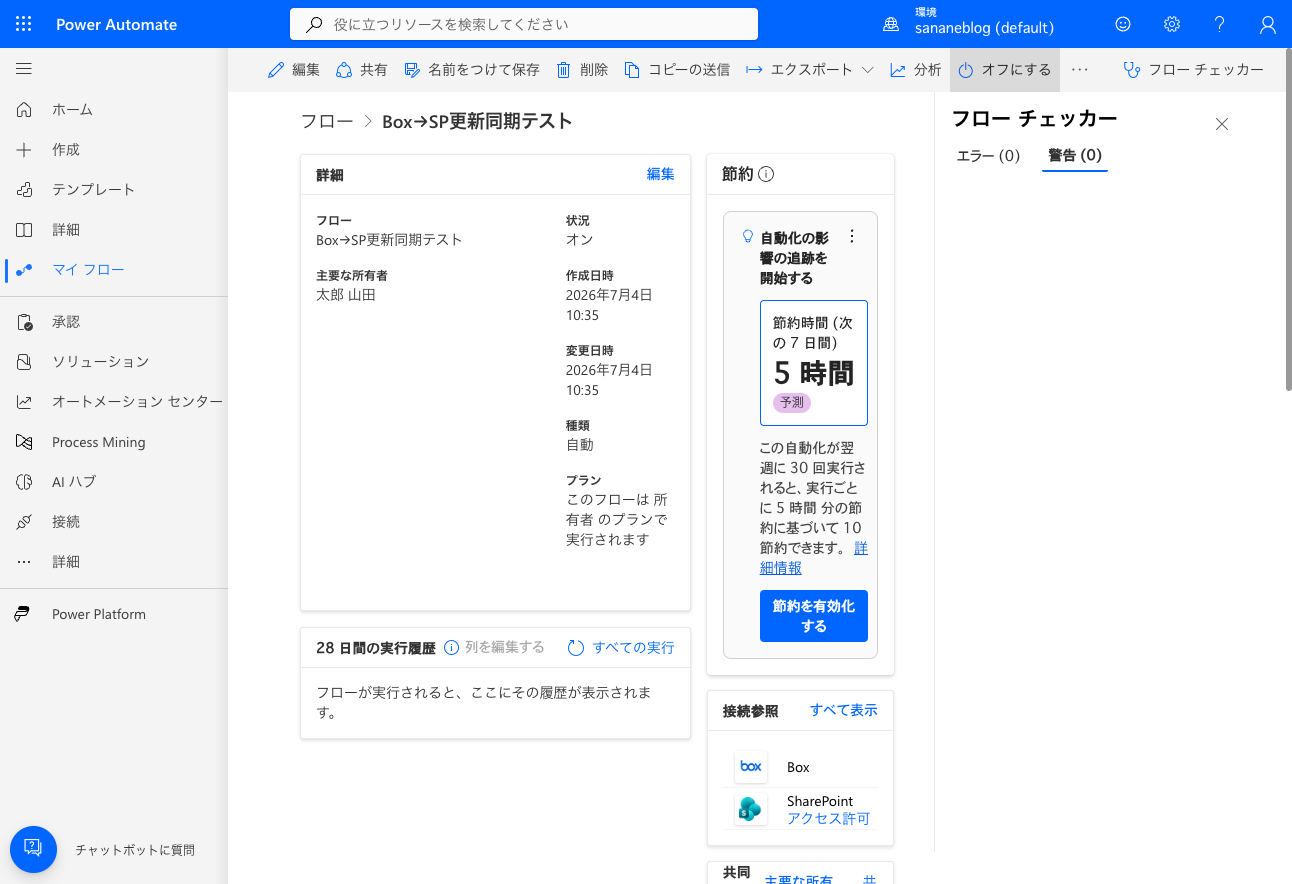Image resolution: width=1292 pixels, height=884 pixels.
Task: Click 名前をつけて保存 in the command bar
Action: point(472,70)
